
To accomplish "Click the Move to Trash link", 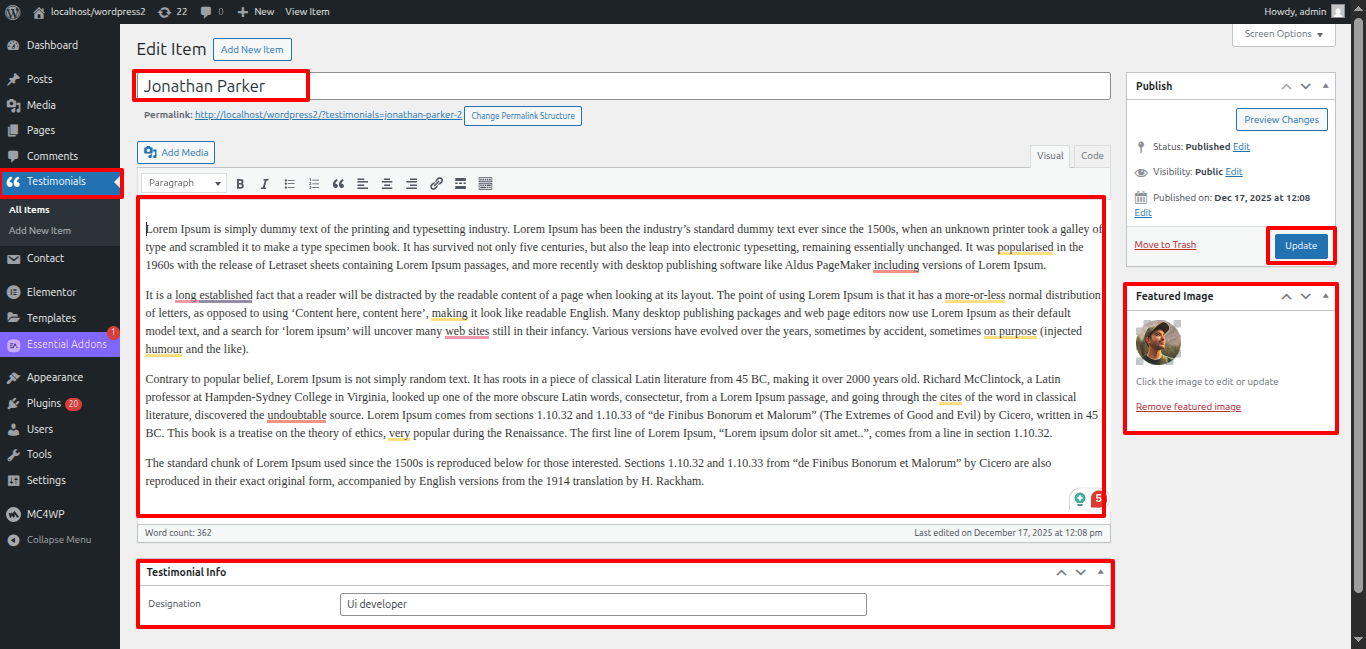I will 1164,245.
